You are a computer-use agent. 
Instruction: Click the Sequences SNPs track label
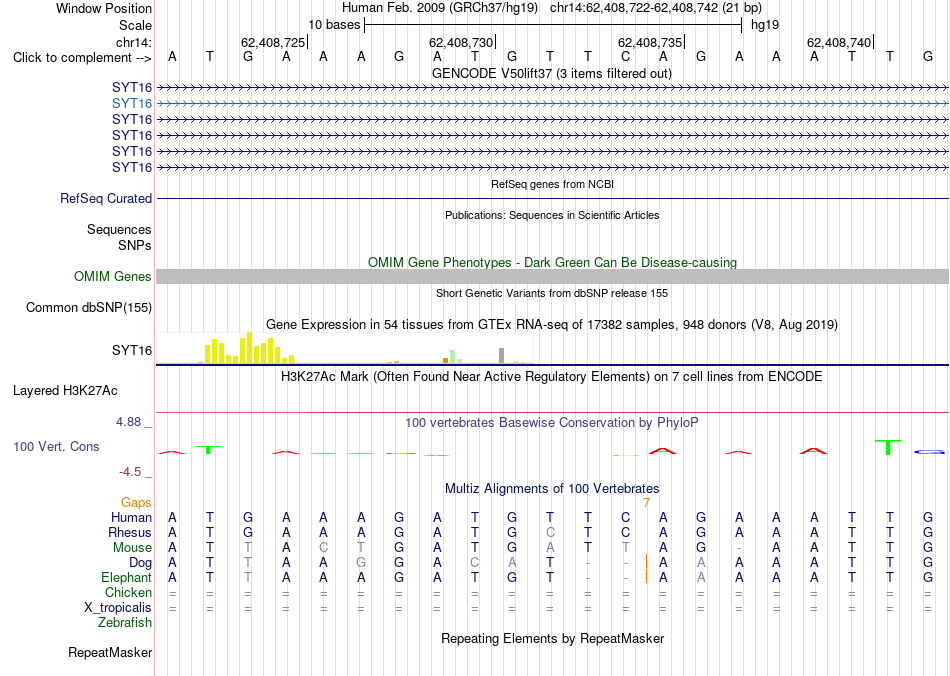119,237
